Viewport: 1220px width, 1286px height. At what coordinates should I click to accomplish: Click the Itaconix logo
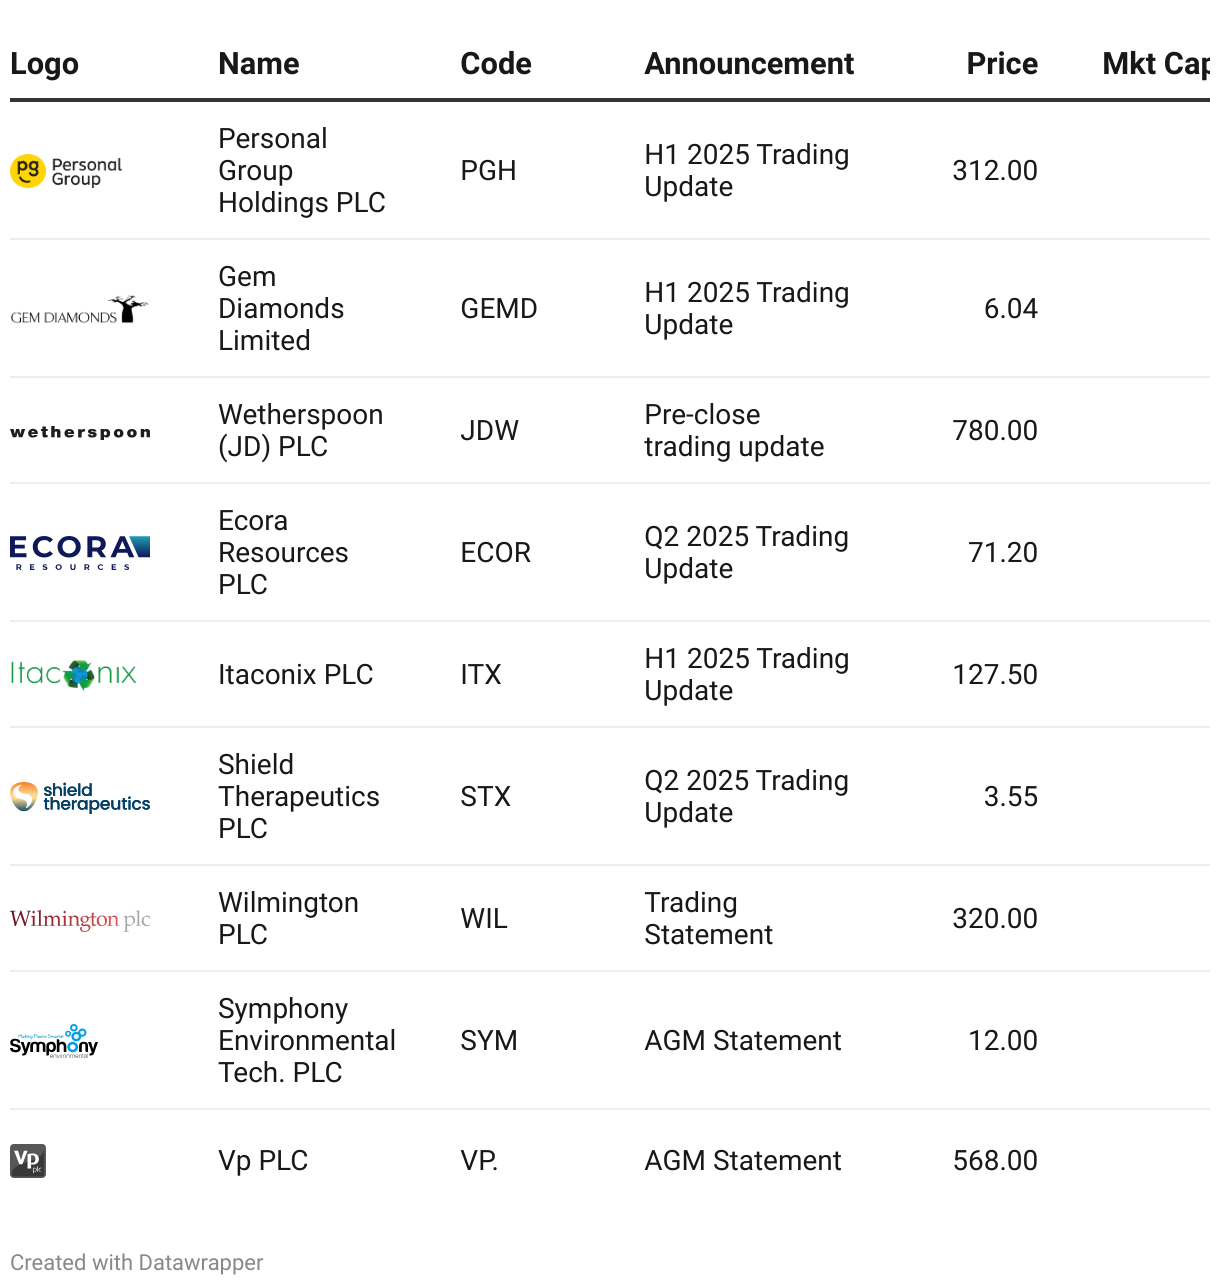pos(73,674)
